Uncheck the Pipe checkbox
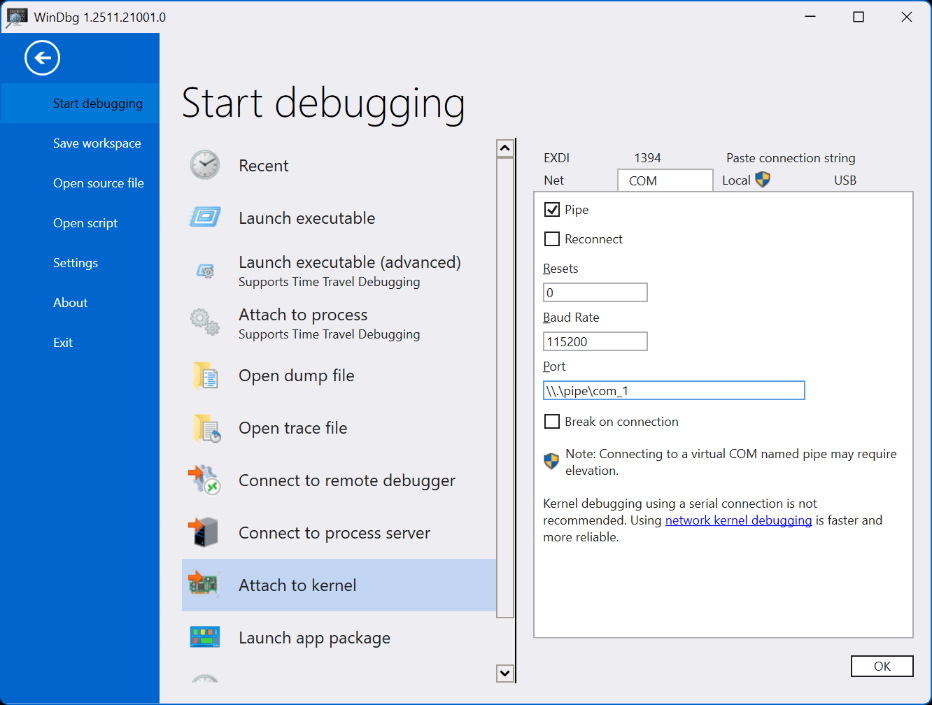The image size is (932, 705). coord(551,210)
